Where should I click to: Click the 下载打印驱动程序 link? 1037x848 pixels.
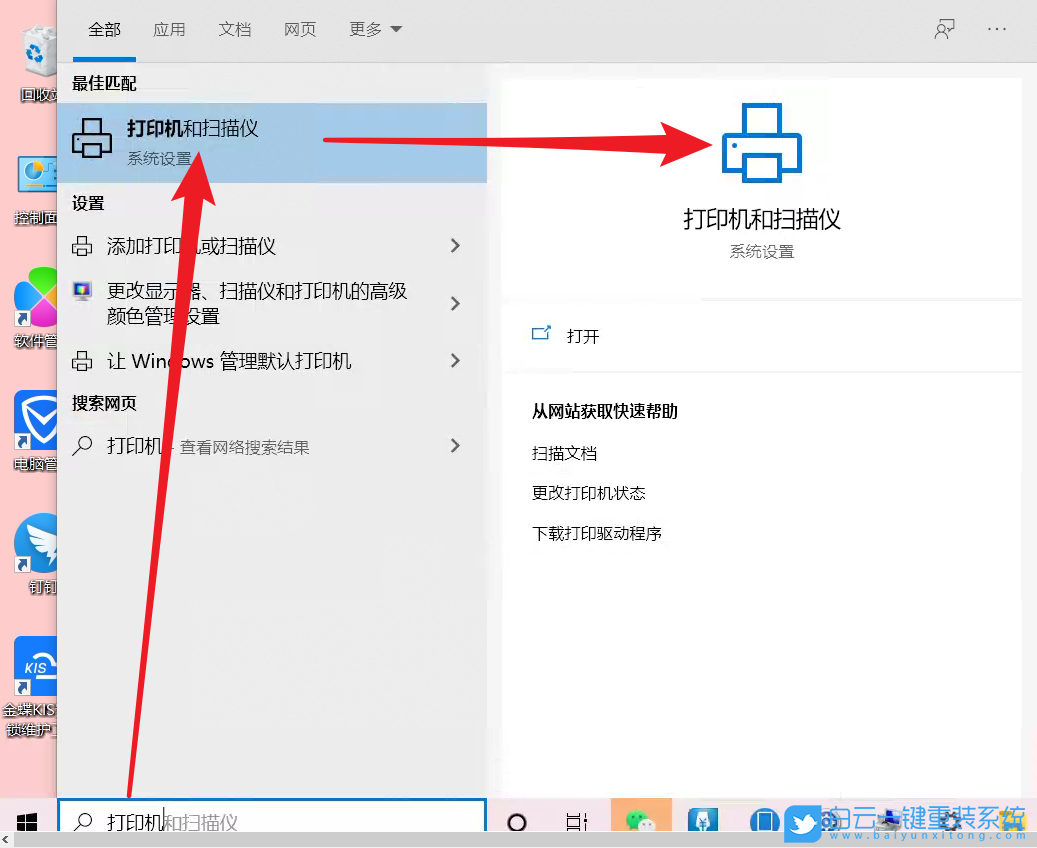click(x=598, y=533)
